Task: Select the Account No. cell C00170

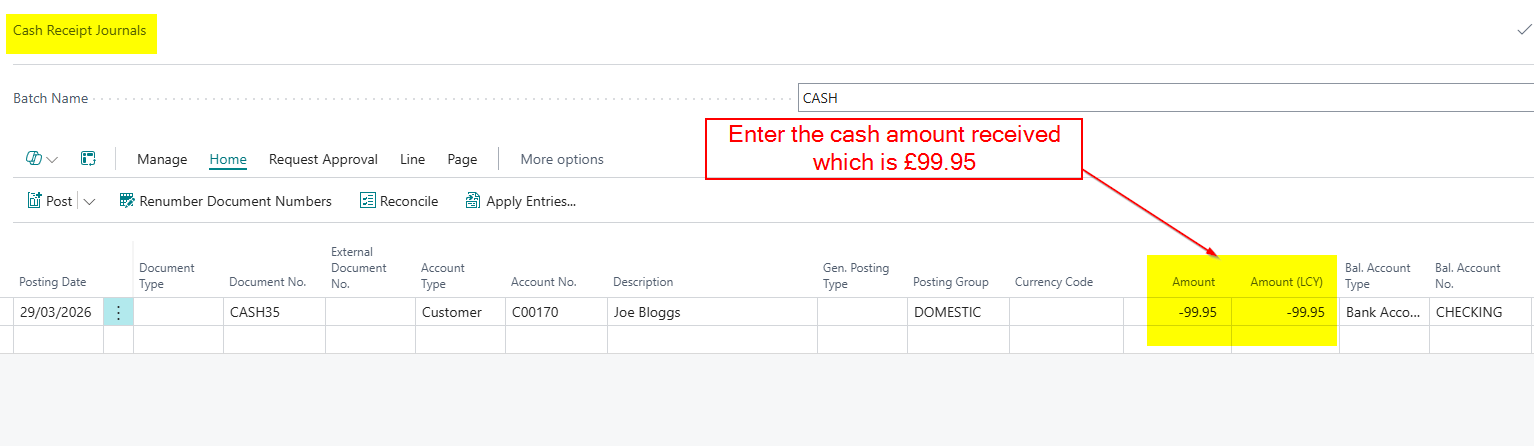Action: [x=555, y=312]
